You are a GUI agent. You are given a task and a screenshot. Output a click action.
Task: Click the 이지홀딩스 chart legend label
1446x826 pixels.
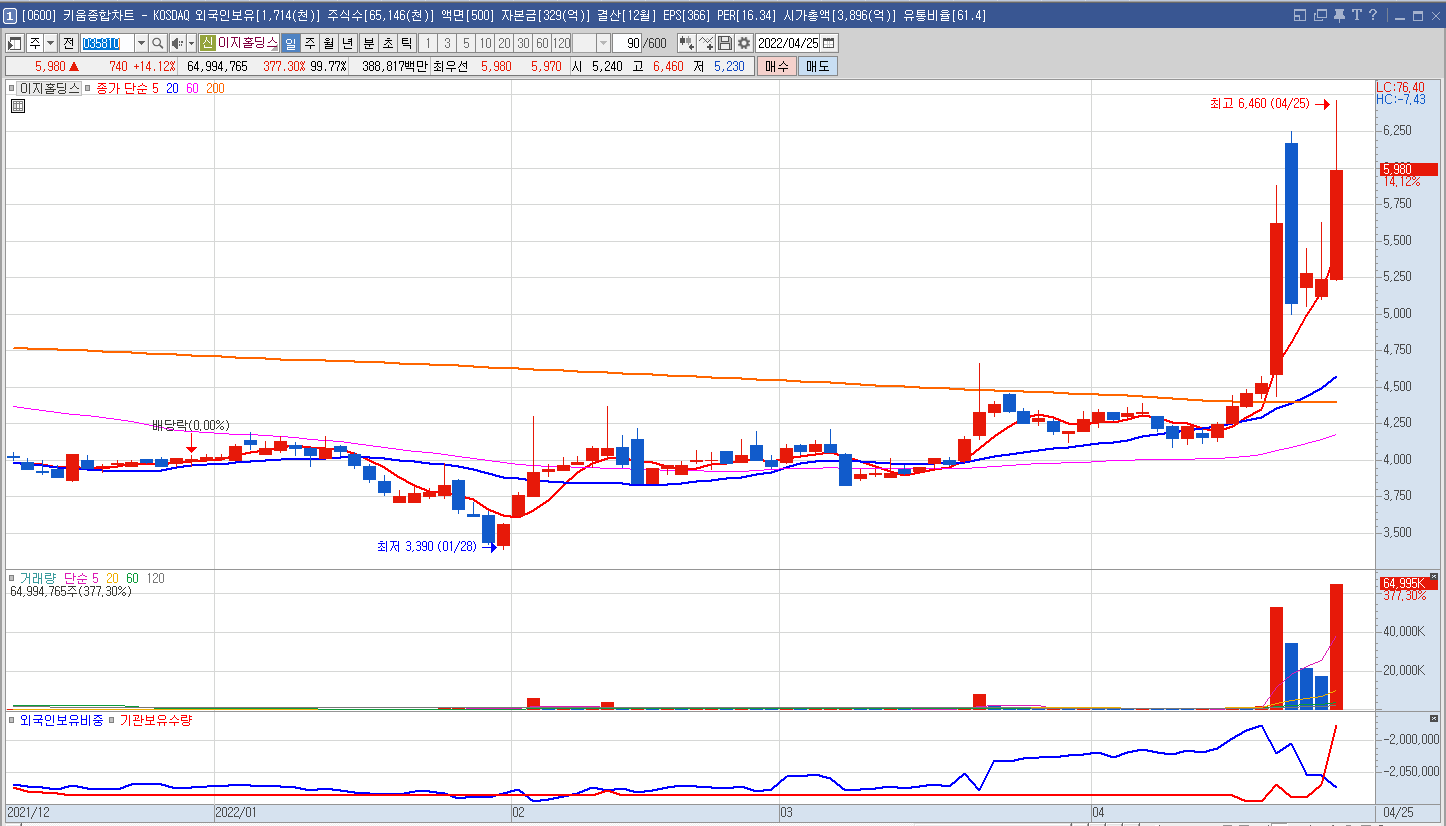click(50, 88)
